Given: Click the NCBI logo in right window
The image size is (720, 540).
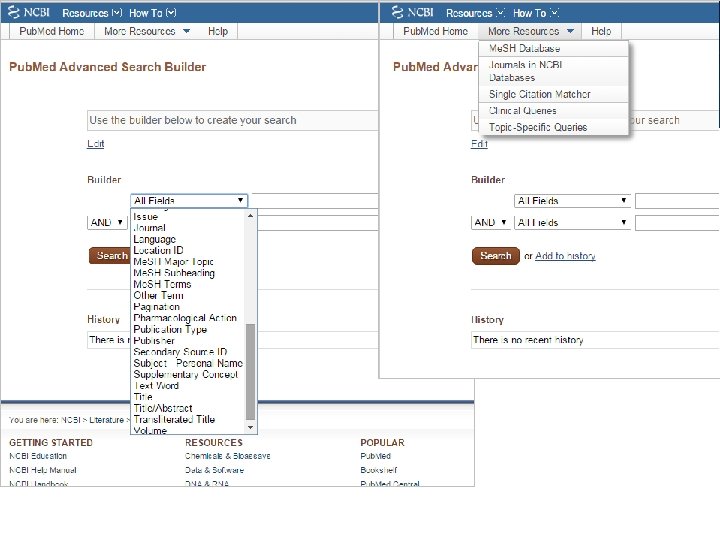Looking at the screenshot, I should [x=413, y=12].
